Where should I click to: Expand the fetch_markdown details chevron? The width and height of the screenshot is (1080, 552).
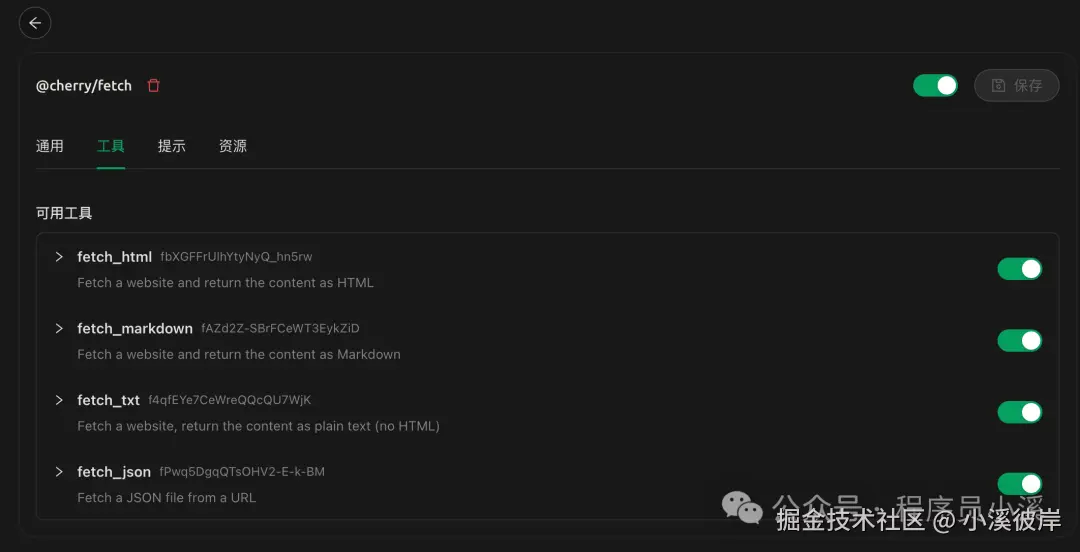click(x=59, y=328)
